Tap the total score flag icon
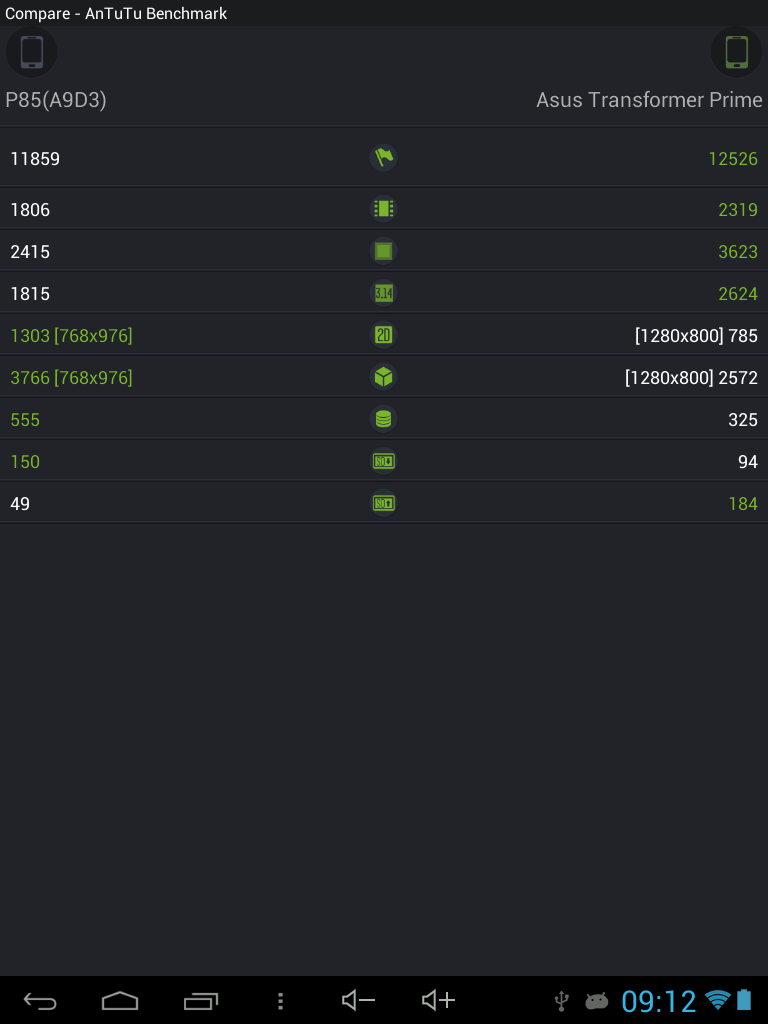The image size is (768, 1024). click(383, 158)
